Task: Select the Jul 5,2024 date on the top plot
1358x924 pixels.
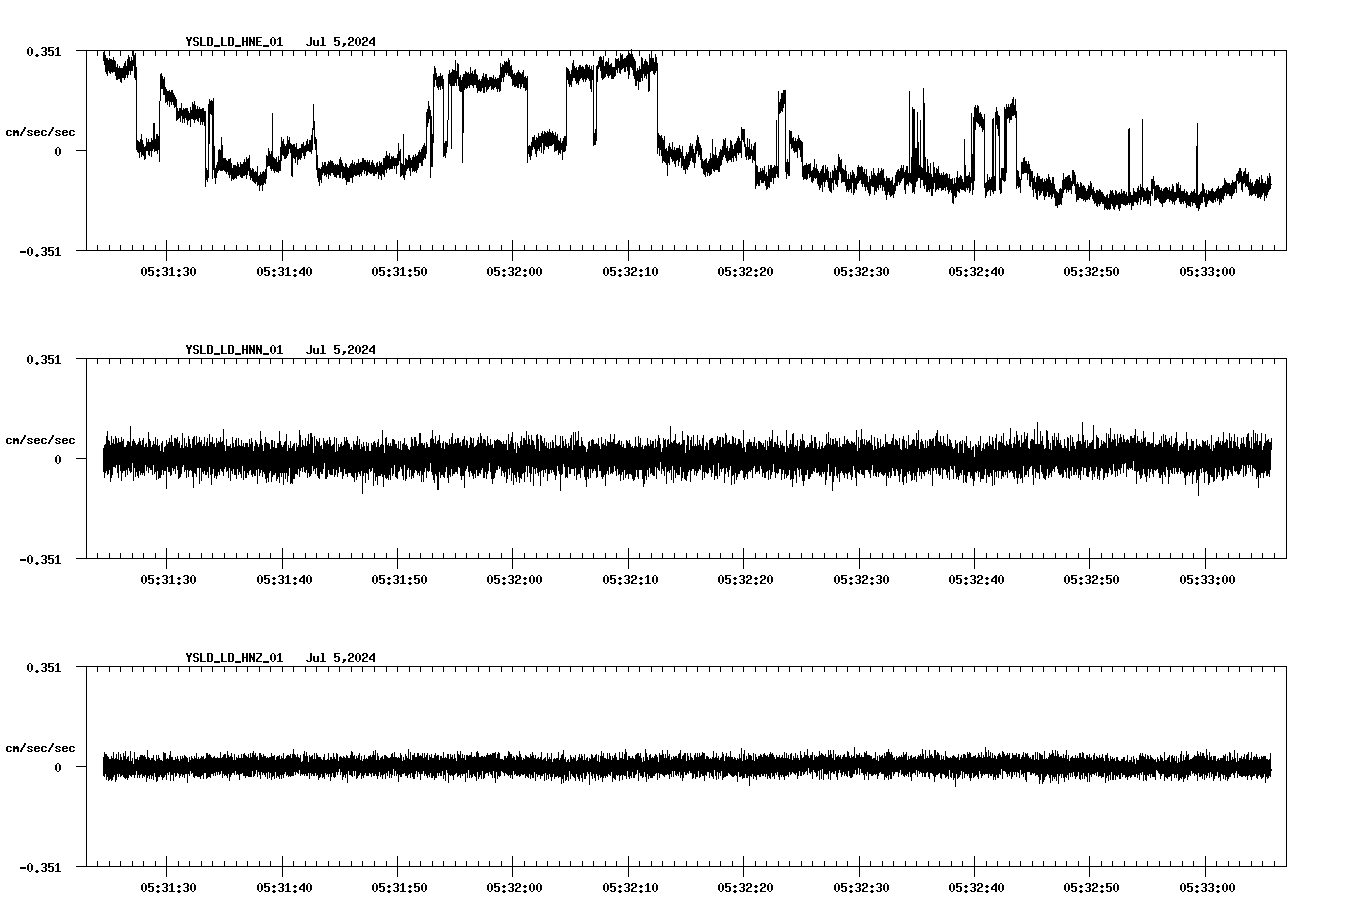Action: [342, 42]
